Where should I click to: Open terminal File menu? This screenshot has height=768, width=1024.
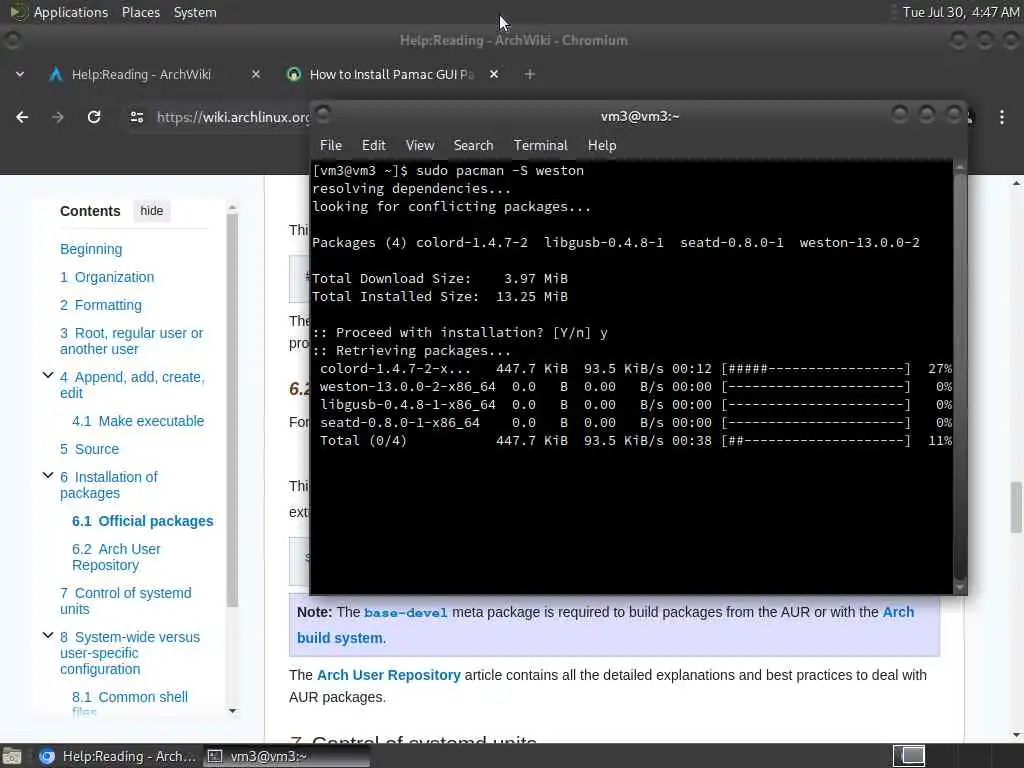pos(330,145)
